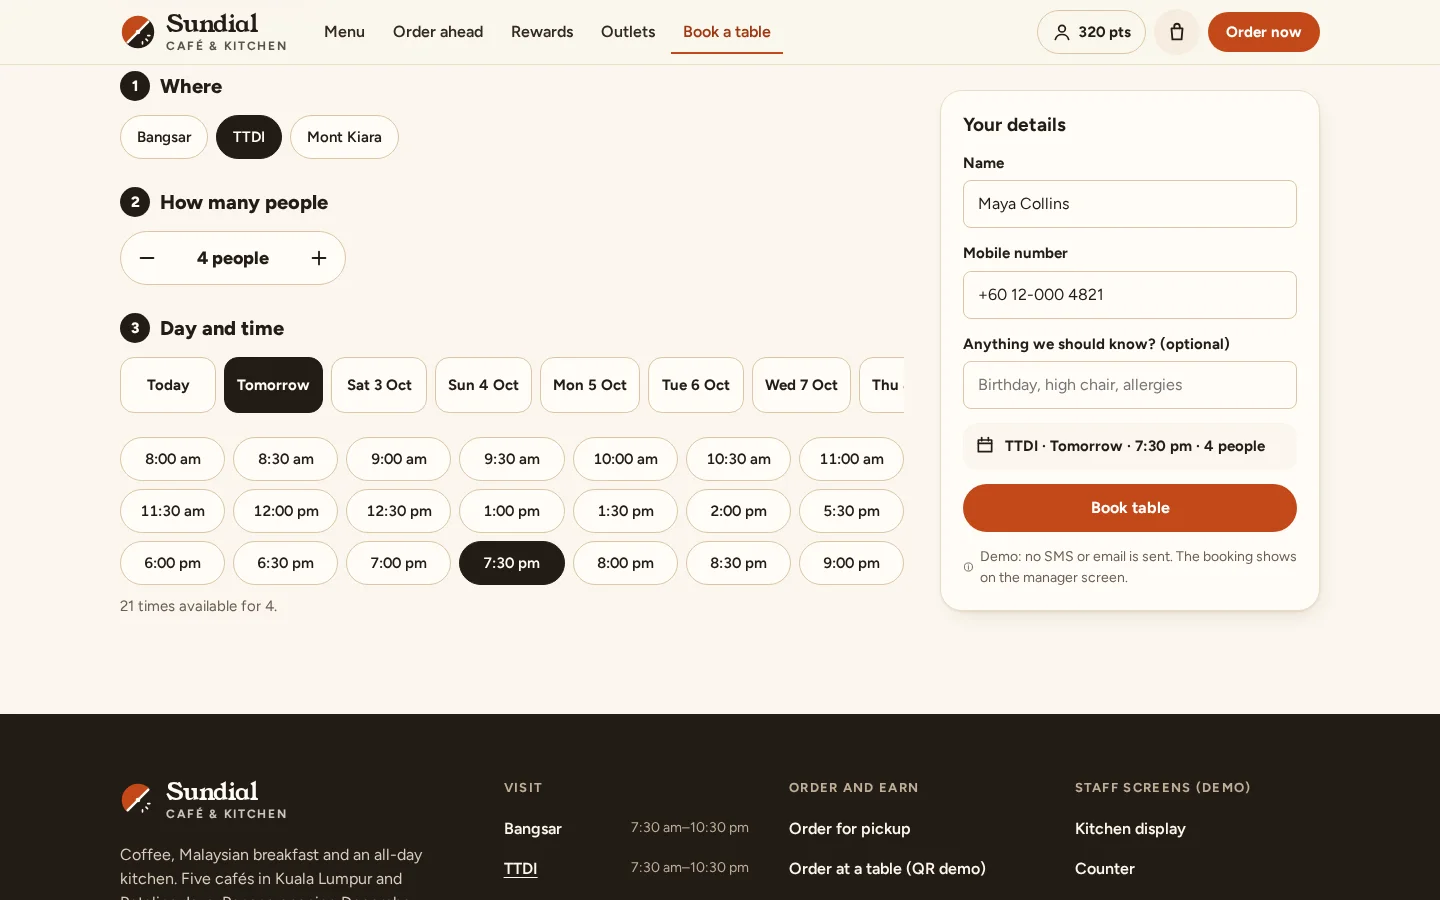Focus the Mobile number field
The height and width of the screenshot is (900, 1440).
coord(1130,295)
